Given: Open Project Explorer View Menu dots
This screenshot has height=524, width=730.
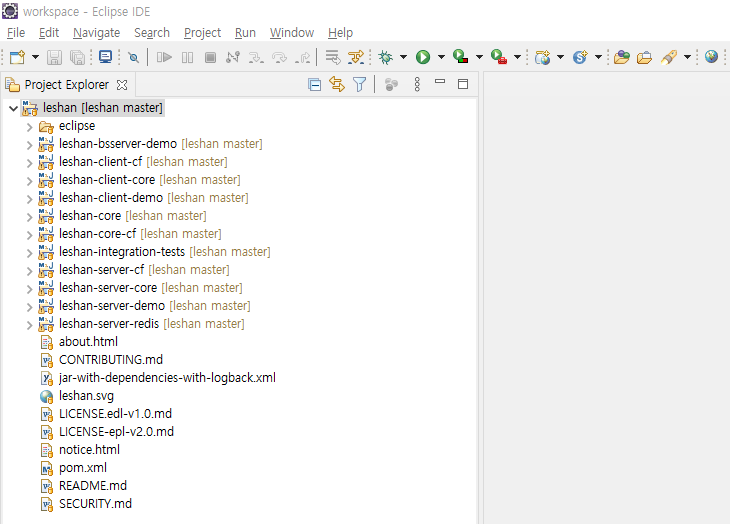Looking at the screenshot, I should coord(417,84).
